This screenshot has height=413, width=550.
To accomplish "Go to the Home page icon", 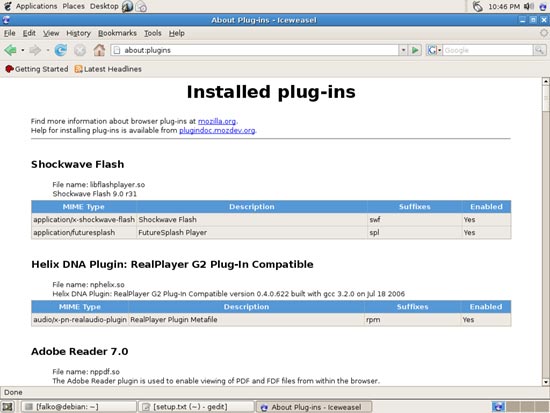I will coord(99,51).
